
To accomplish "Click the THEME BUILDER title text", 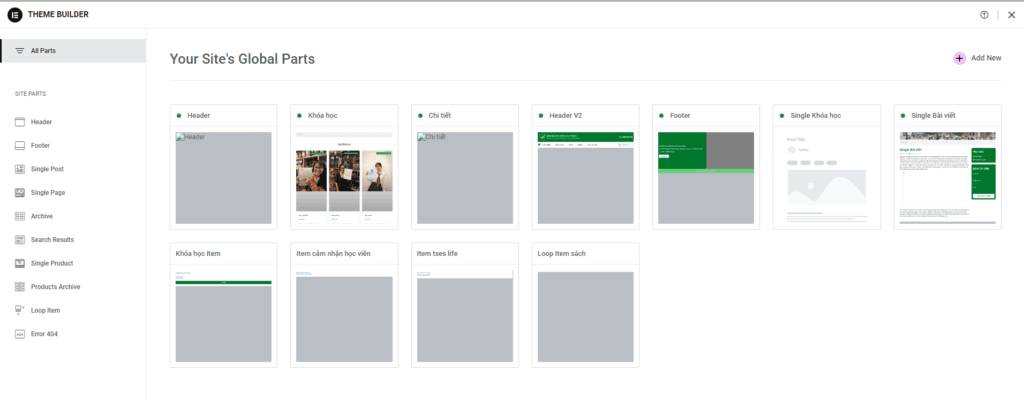I will [x=58, y=14].
